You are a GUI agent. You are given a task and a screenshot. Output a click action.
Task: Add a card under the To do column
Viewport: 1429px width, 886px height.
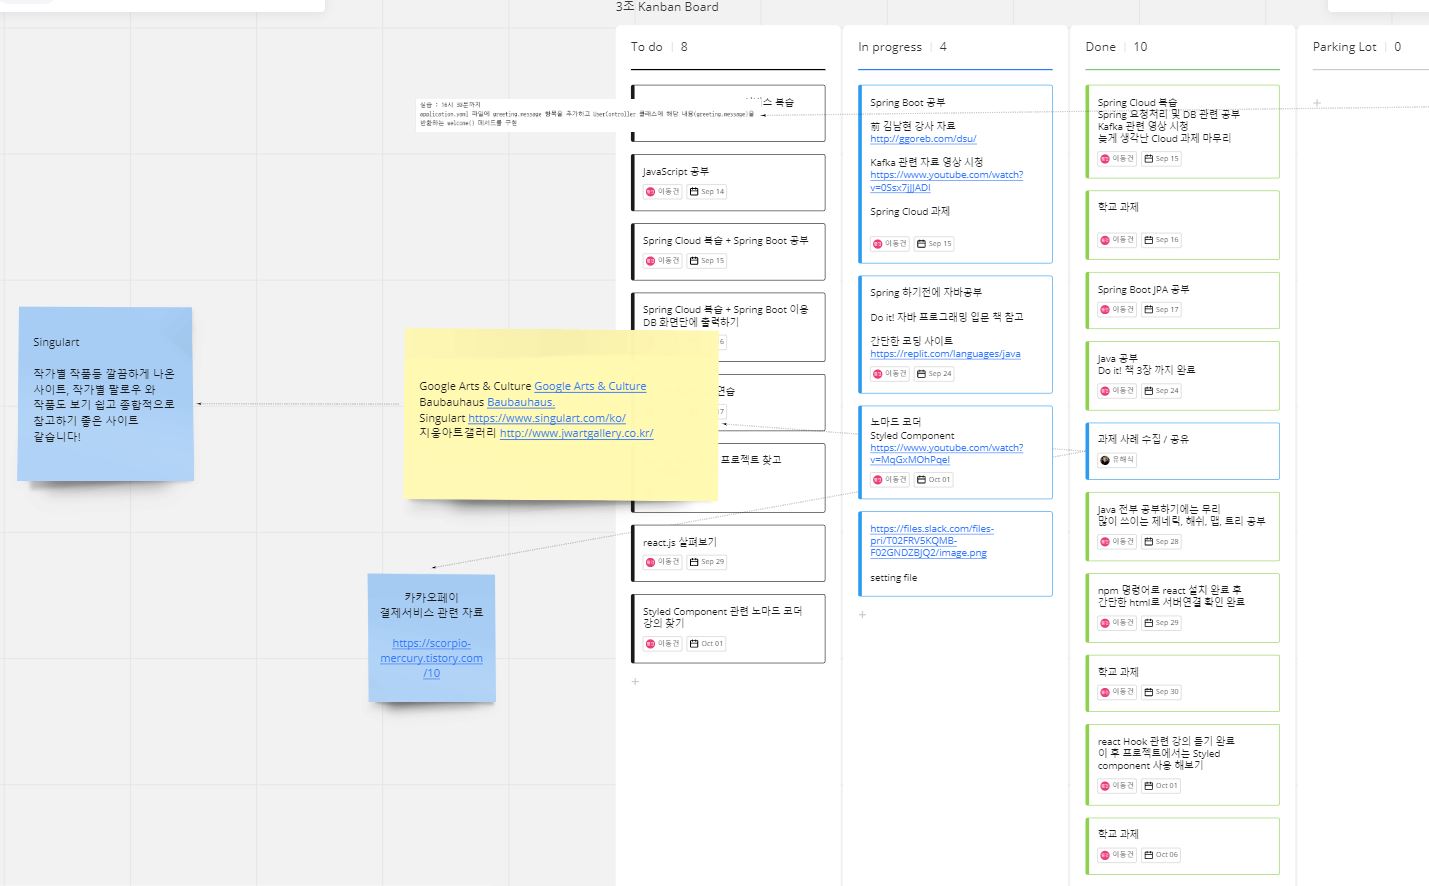click(635, 681)
